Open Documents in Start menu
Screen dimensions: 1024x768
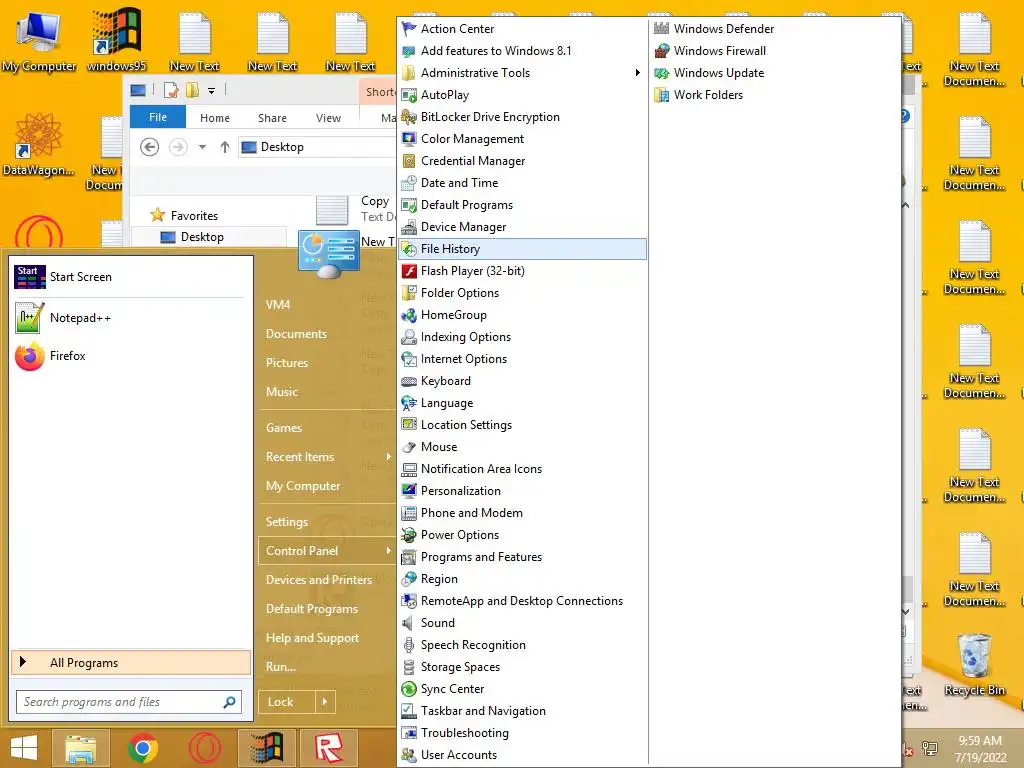(296, 334)
